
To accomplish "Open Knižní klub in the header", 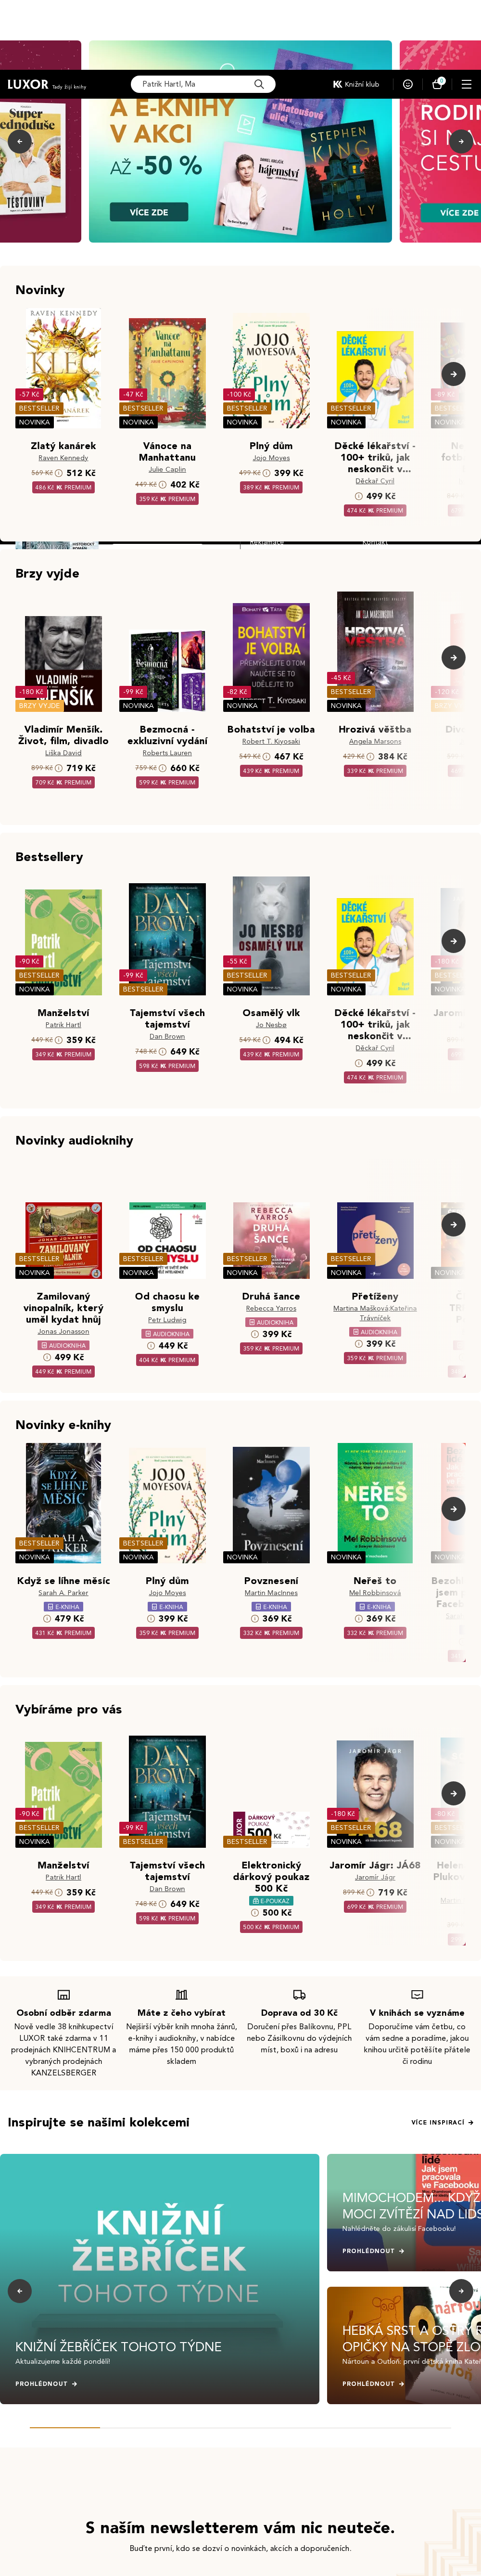I will click(x=356, y=85).
